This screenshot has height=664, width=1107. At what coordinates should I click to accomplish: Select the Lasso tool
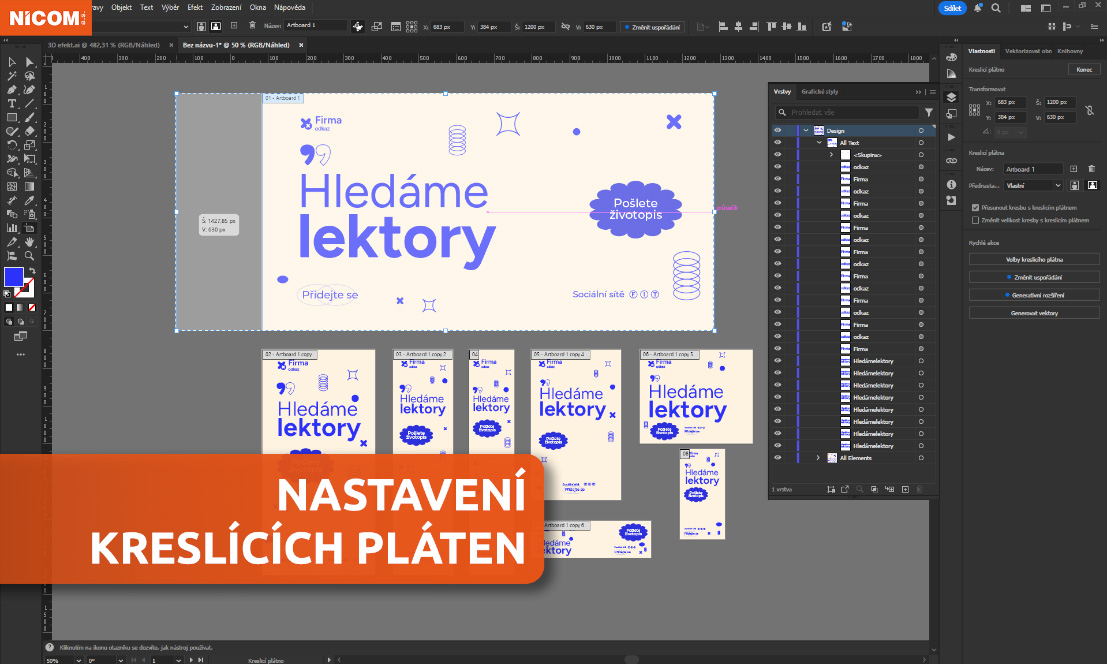point(30,76)
